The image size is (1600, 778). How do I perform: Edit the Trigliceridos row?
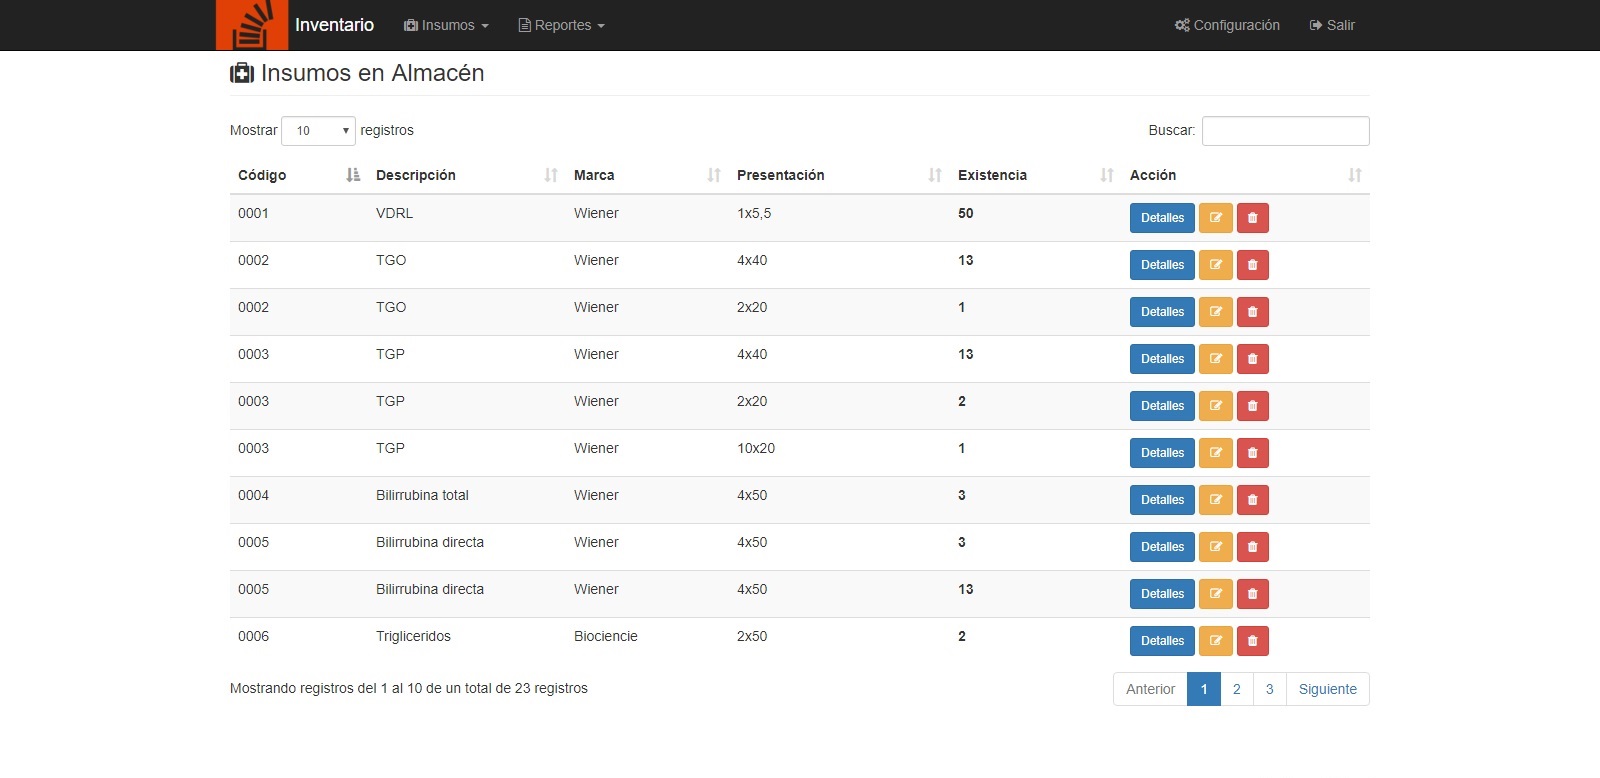click(x=1216, y=641)
